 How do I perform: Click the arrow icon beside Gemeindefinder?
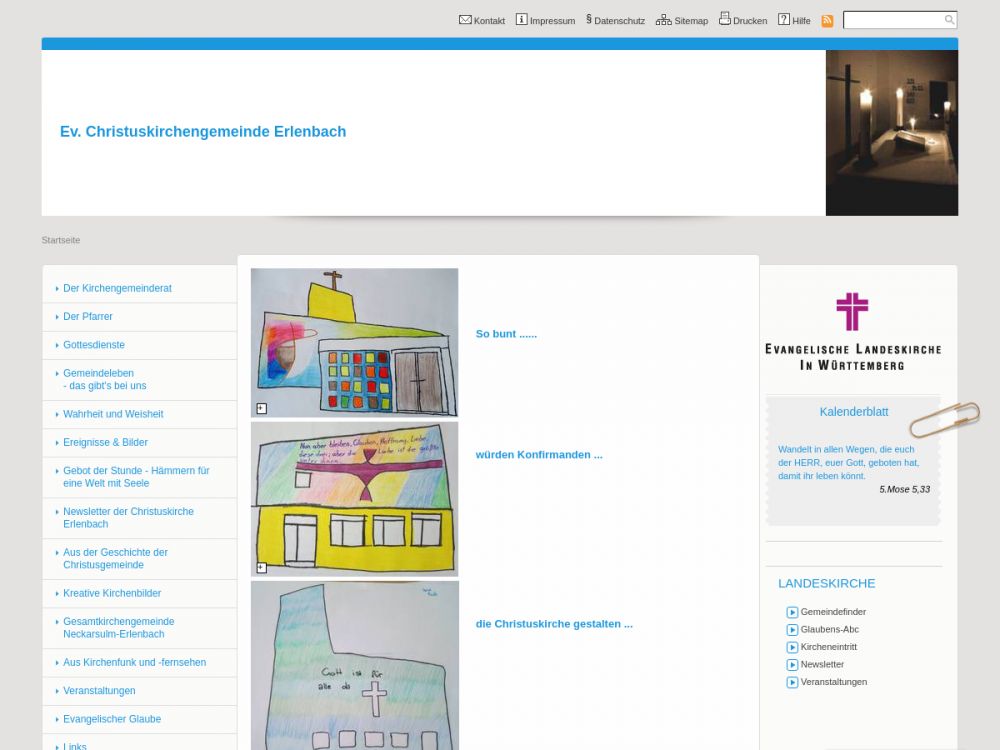[792, 612]
